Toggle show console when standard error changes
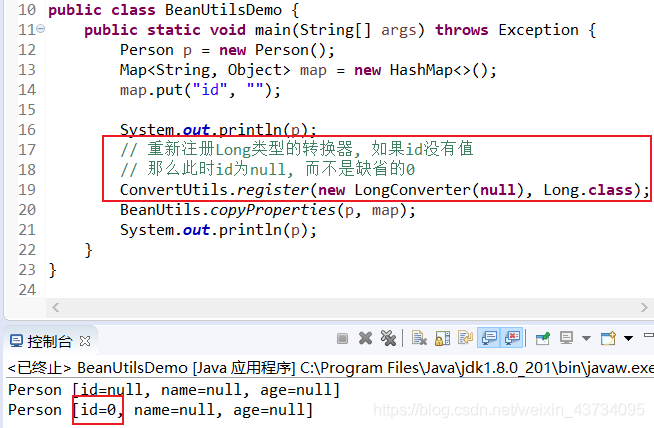 pos(512,338)
